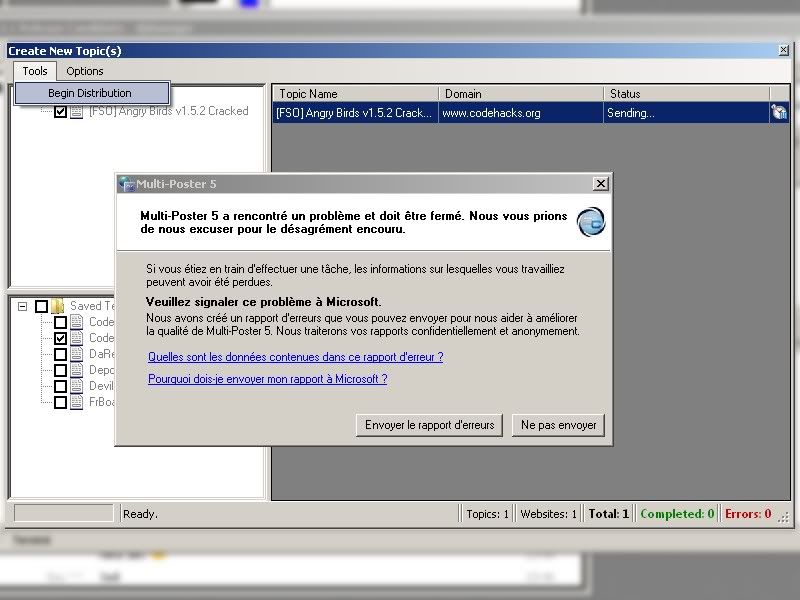Click the document icon of the FrBoa row
Image resolution: width=800 pixels, height=600 pixels.
coord(77,402)
